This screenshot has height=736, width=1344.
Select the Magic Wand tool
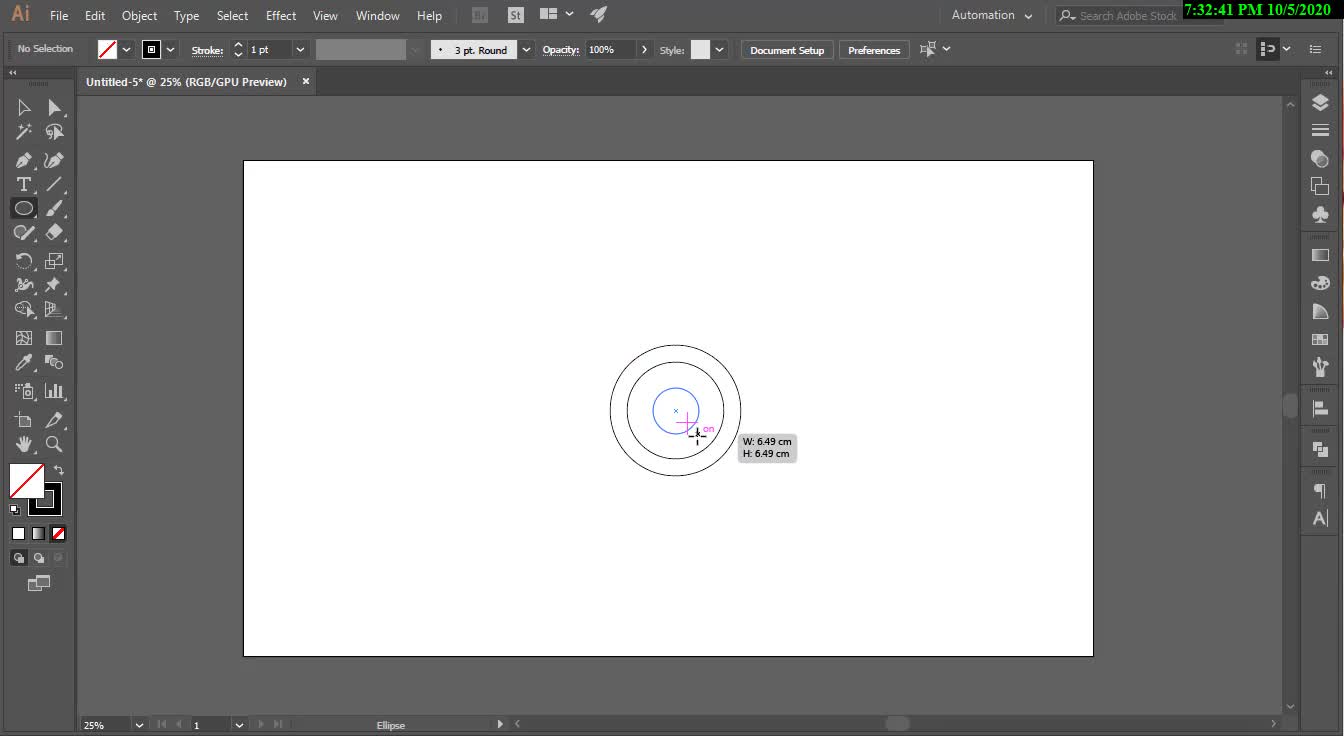coord(24,132)
